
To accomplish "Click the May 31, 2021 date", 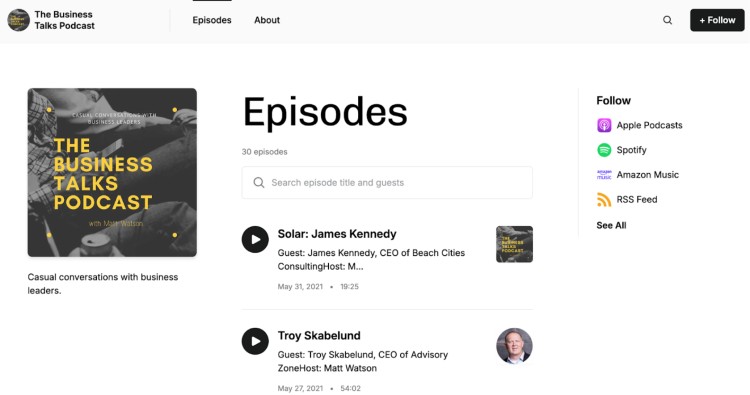I will pos(300,286).
